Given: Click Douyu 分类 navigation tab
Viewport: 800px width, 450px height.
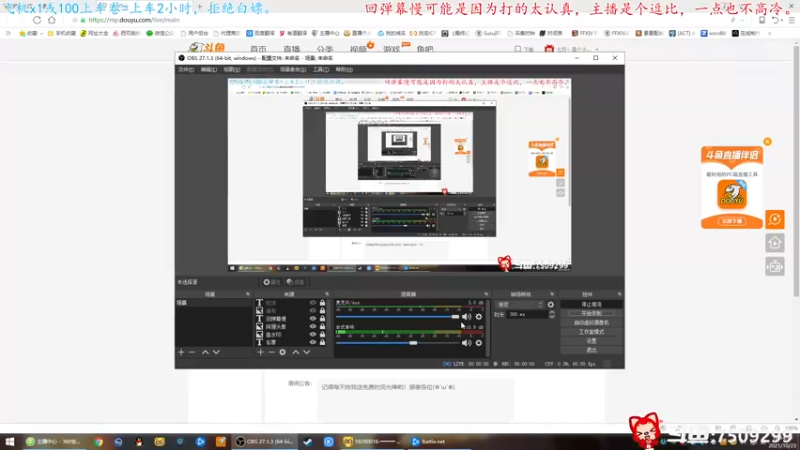Looking at the screenshot, I should pos(324,49).
